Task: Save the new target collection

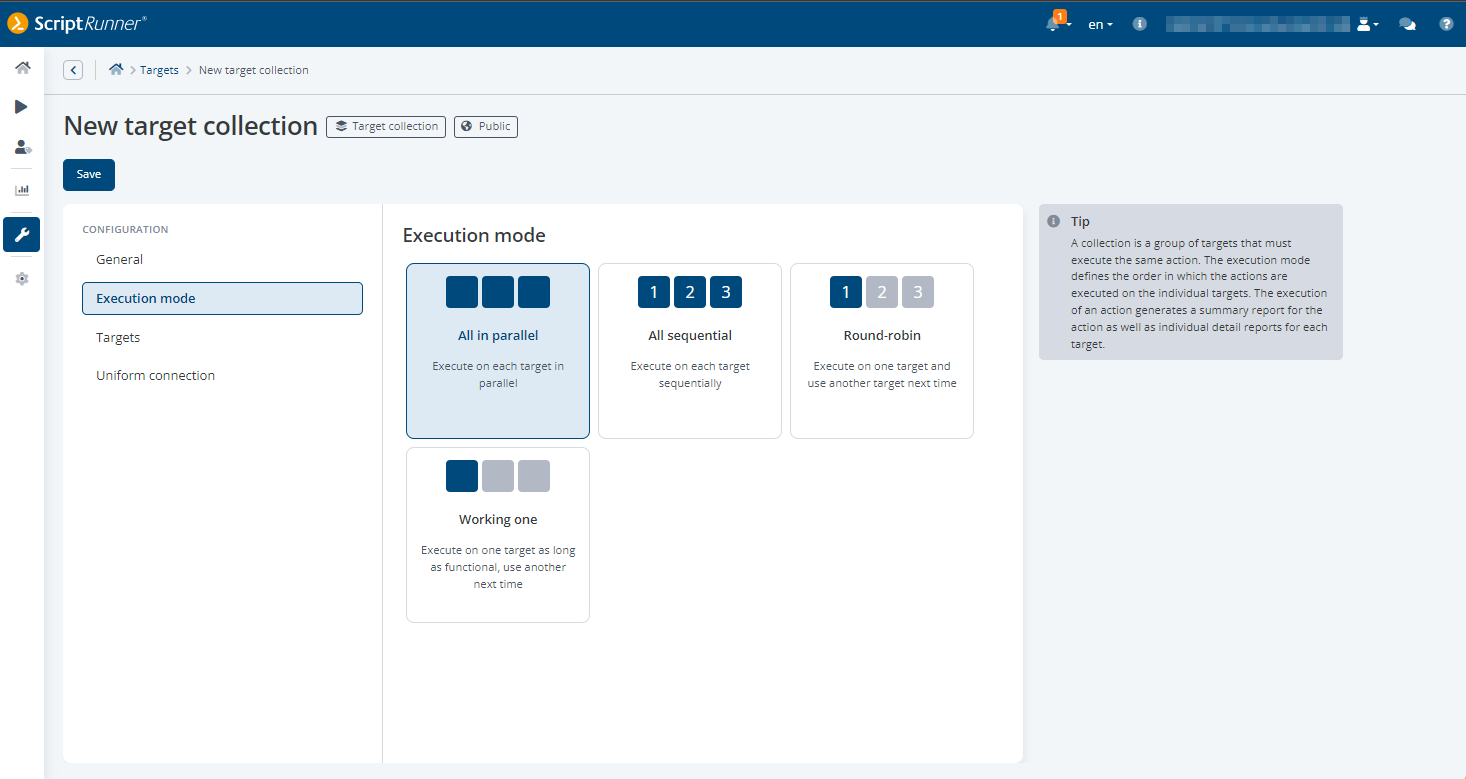Action: [x=89, y=175]
